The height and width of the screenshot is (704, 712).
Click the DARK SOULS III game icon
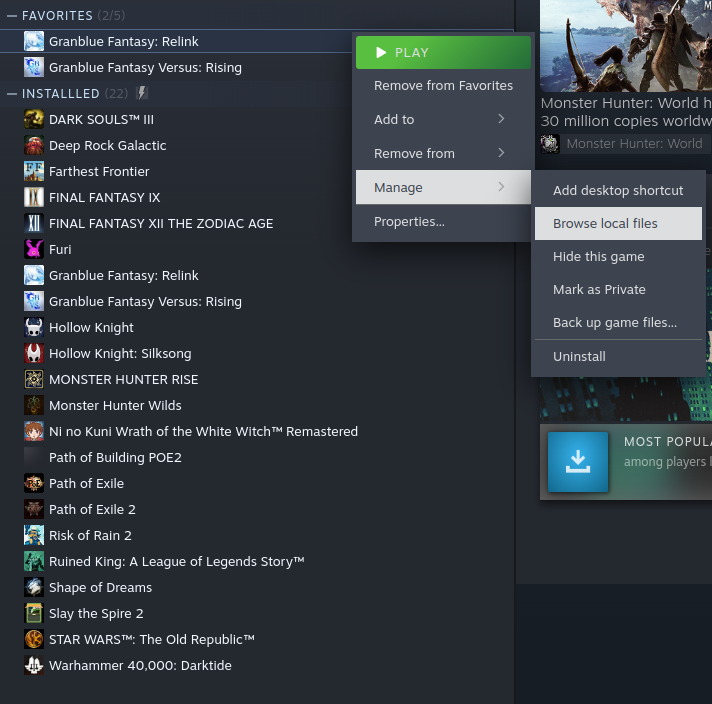pos(34,119)
